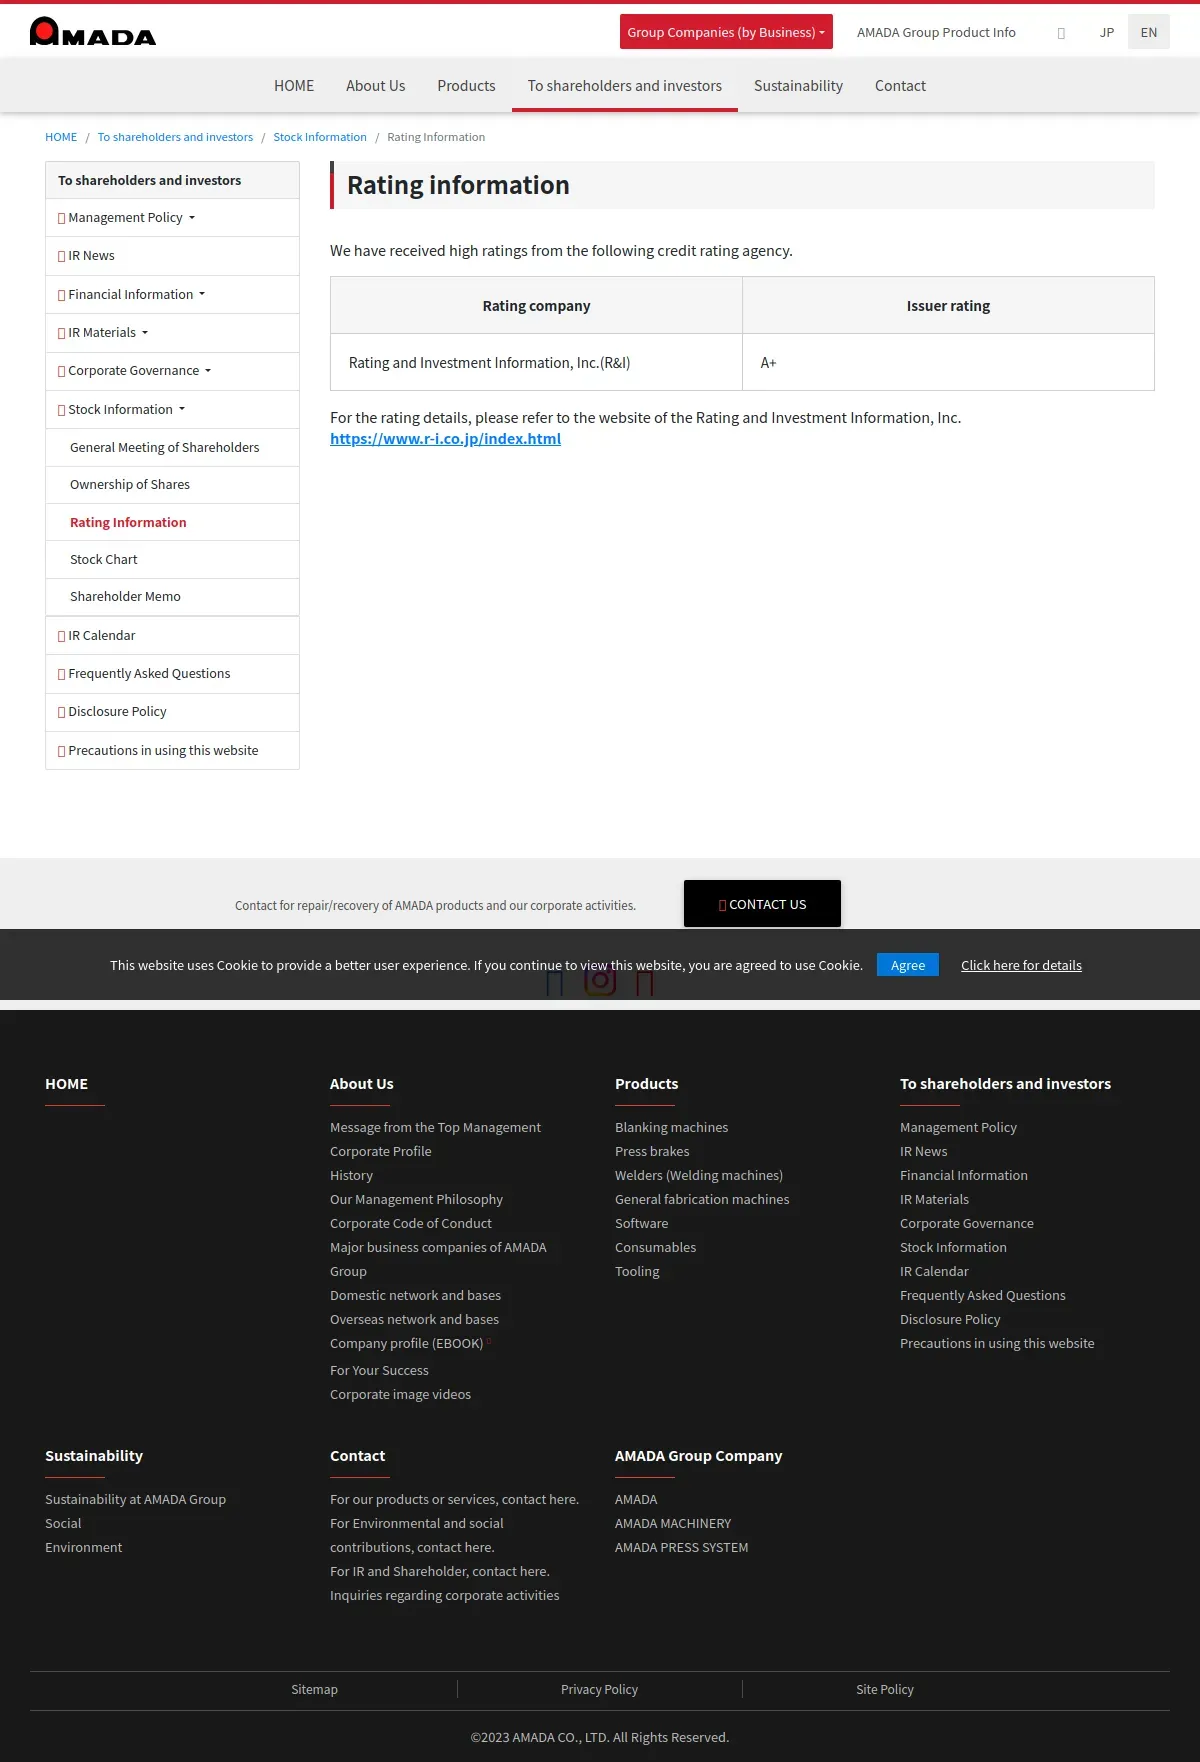The width and height of the screenshot is (1200, 1762).
Task: Open Sitemap in footer
Action: (314, 1689)
